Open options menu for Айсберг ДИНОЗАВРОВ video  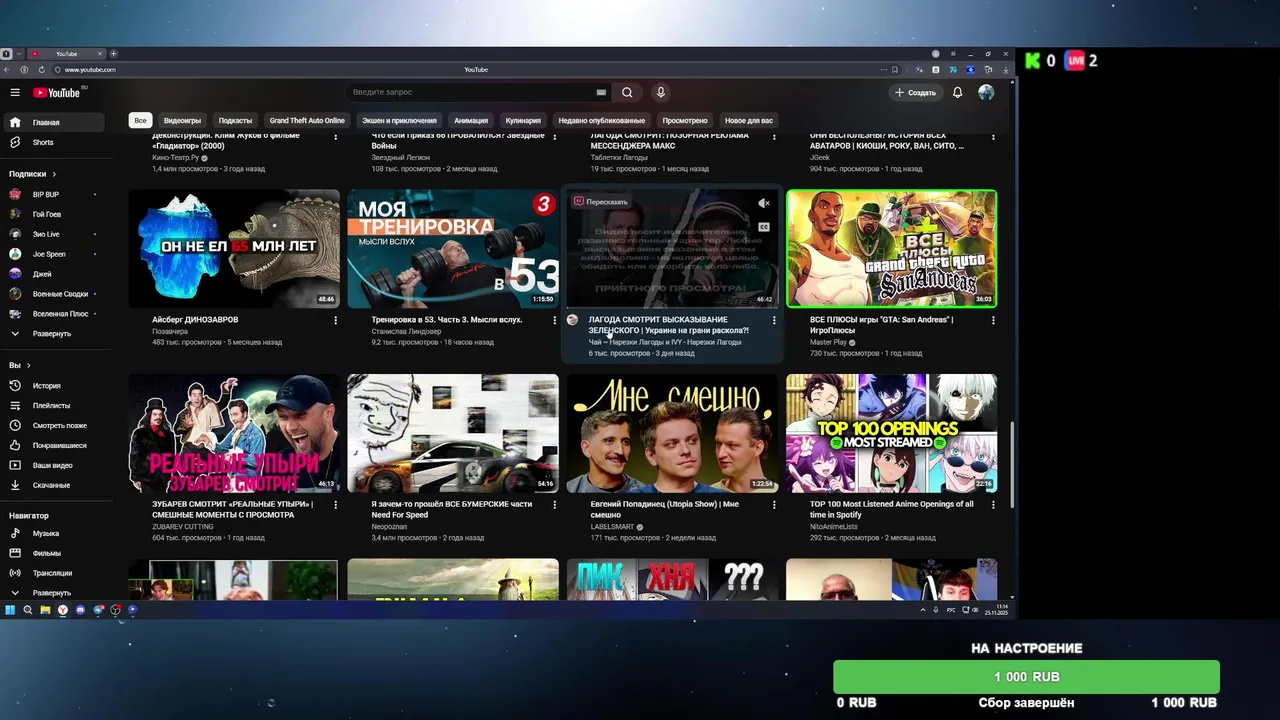(x=335, y=320)
